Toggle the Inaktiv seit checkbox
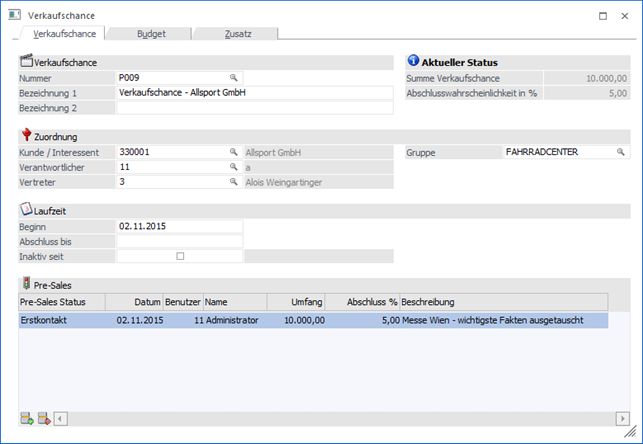643x444 pixels. [x=180, y=256]
